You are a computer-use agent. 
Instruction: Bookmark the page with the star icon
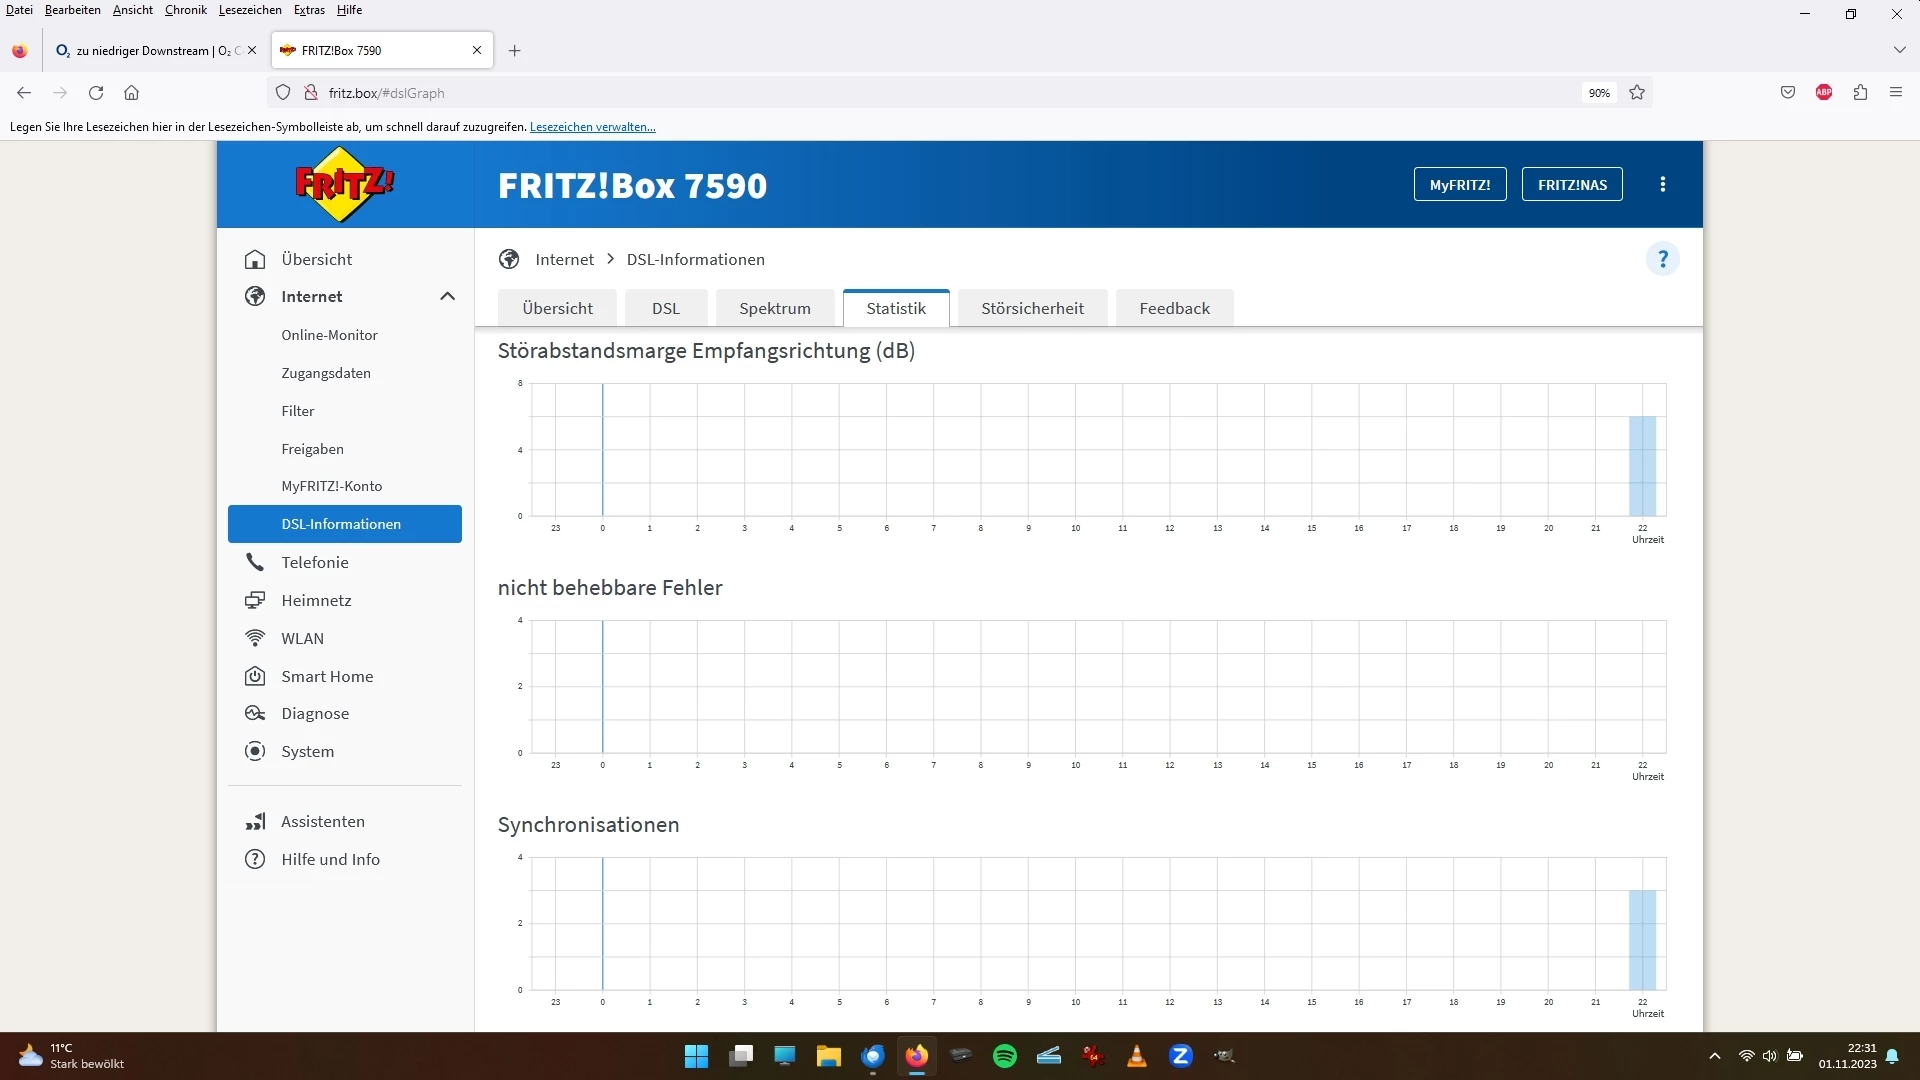pyautogui.click(x=1637, y=93)
